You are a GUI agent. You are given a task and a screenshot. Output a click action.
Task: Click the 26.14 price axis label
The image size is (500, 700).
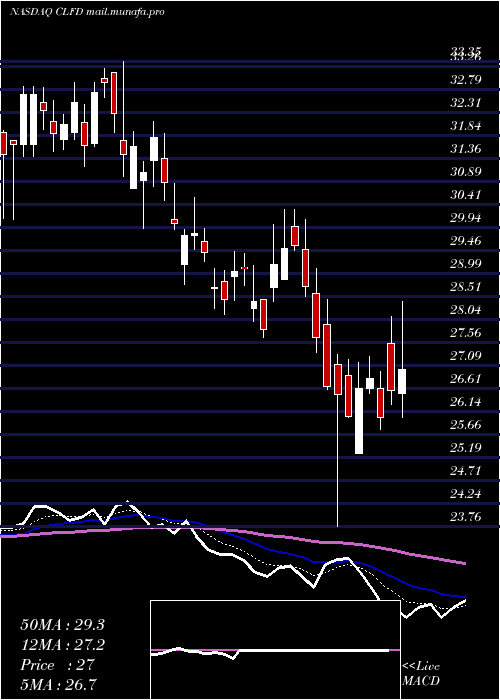(465, 402)
